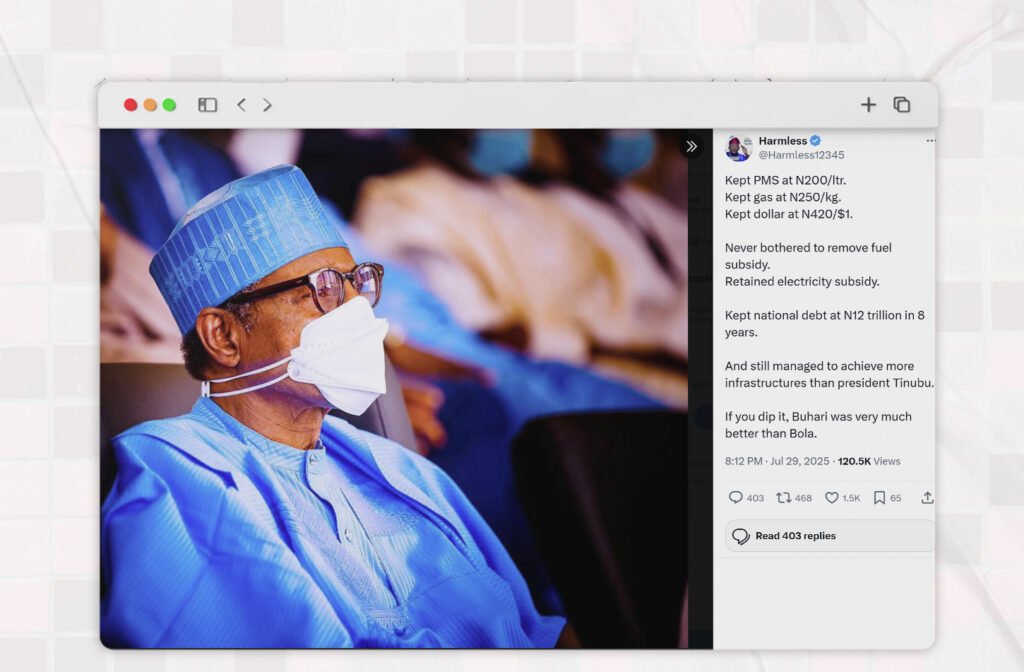Go back with the left chevron

tap(242, 104)
